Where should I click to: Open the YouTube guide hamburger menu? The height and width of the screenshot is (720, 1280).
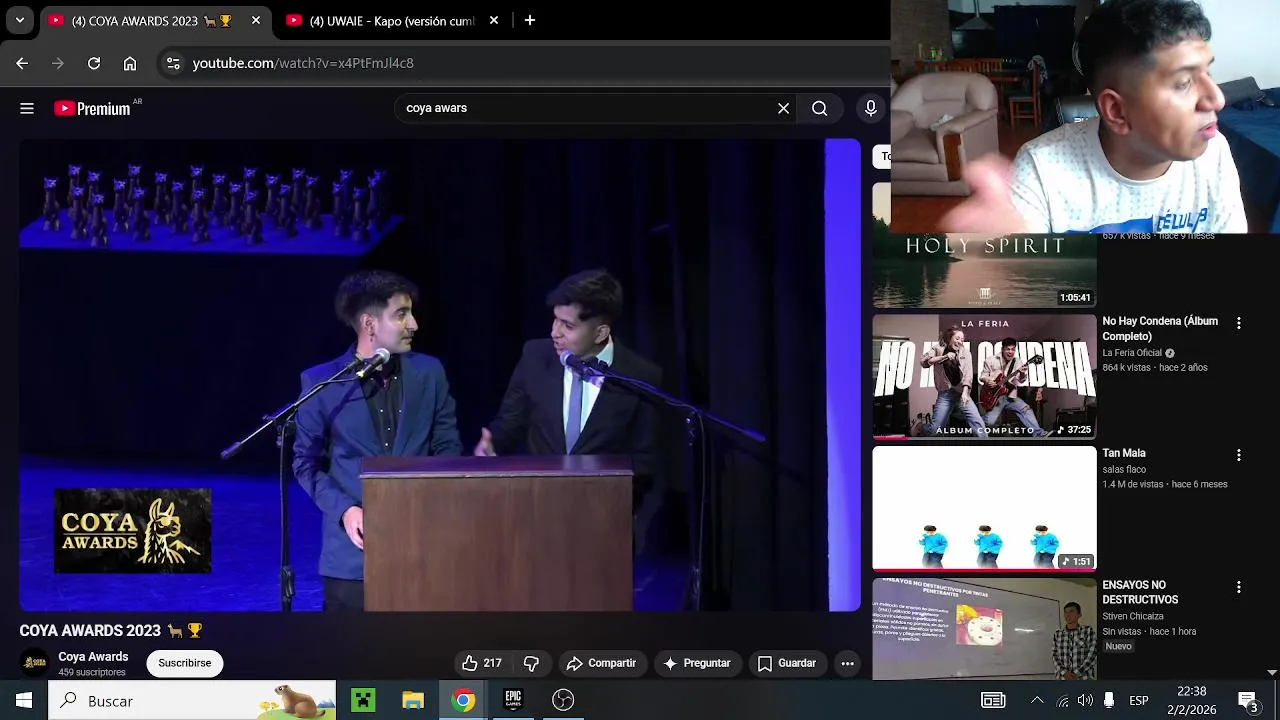pyautogui.click(x=27, y=108)
